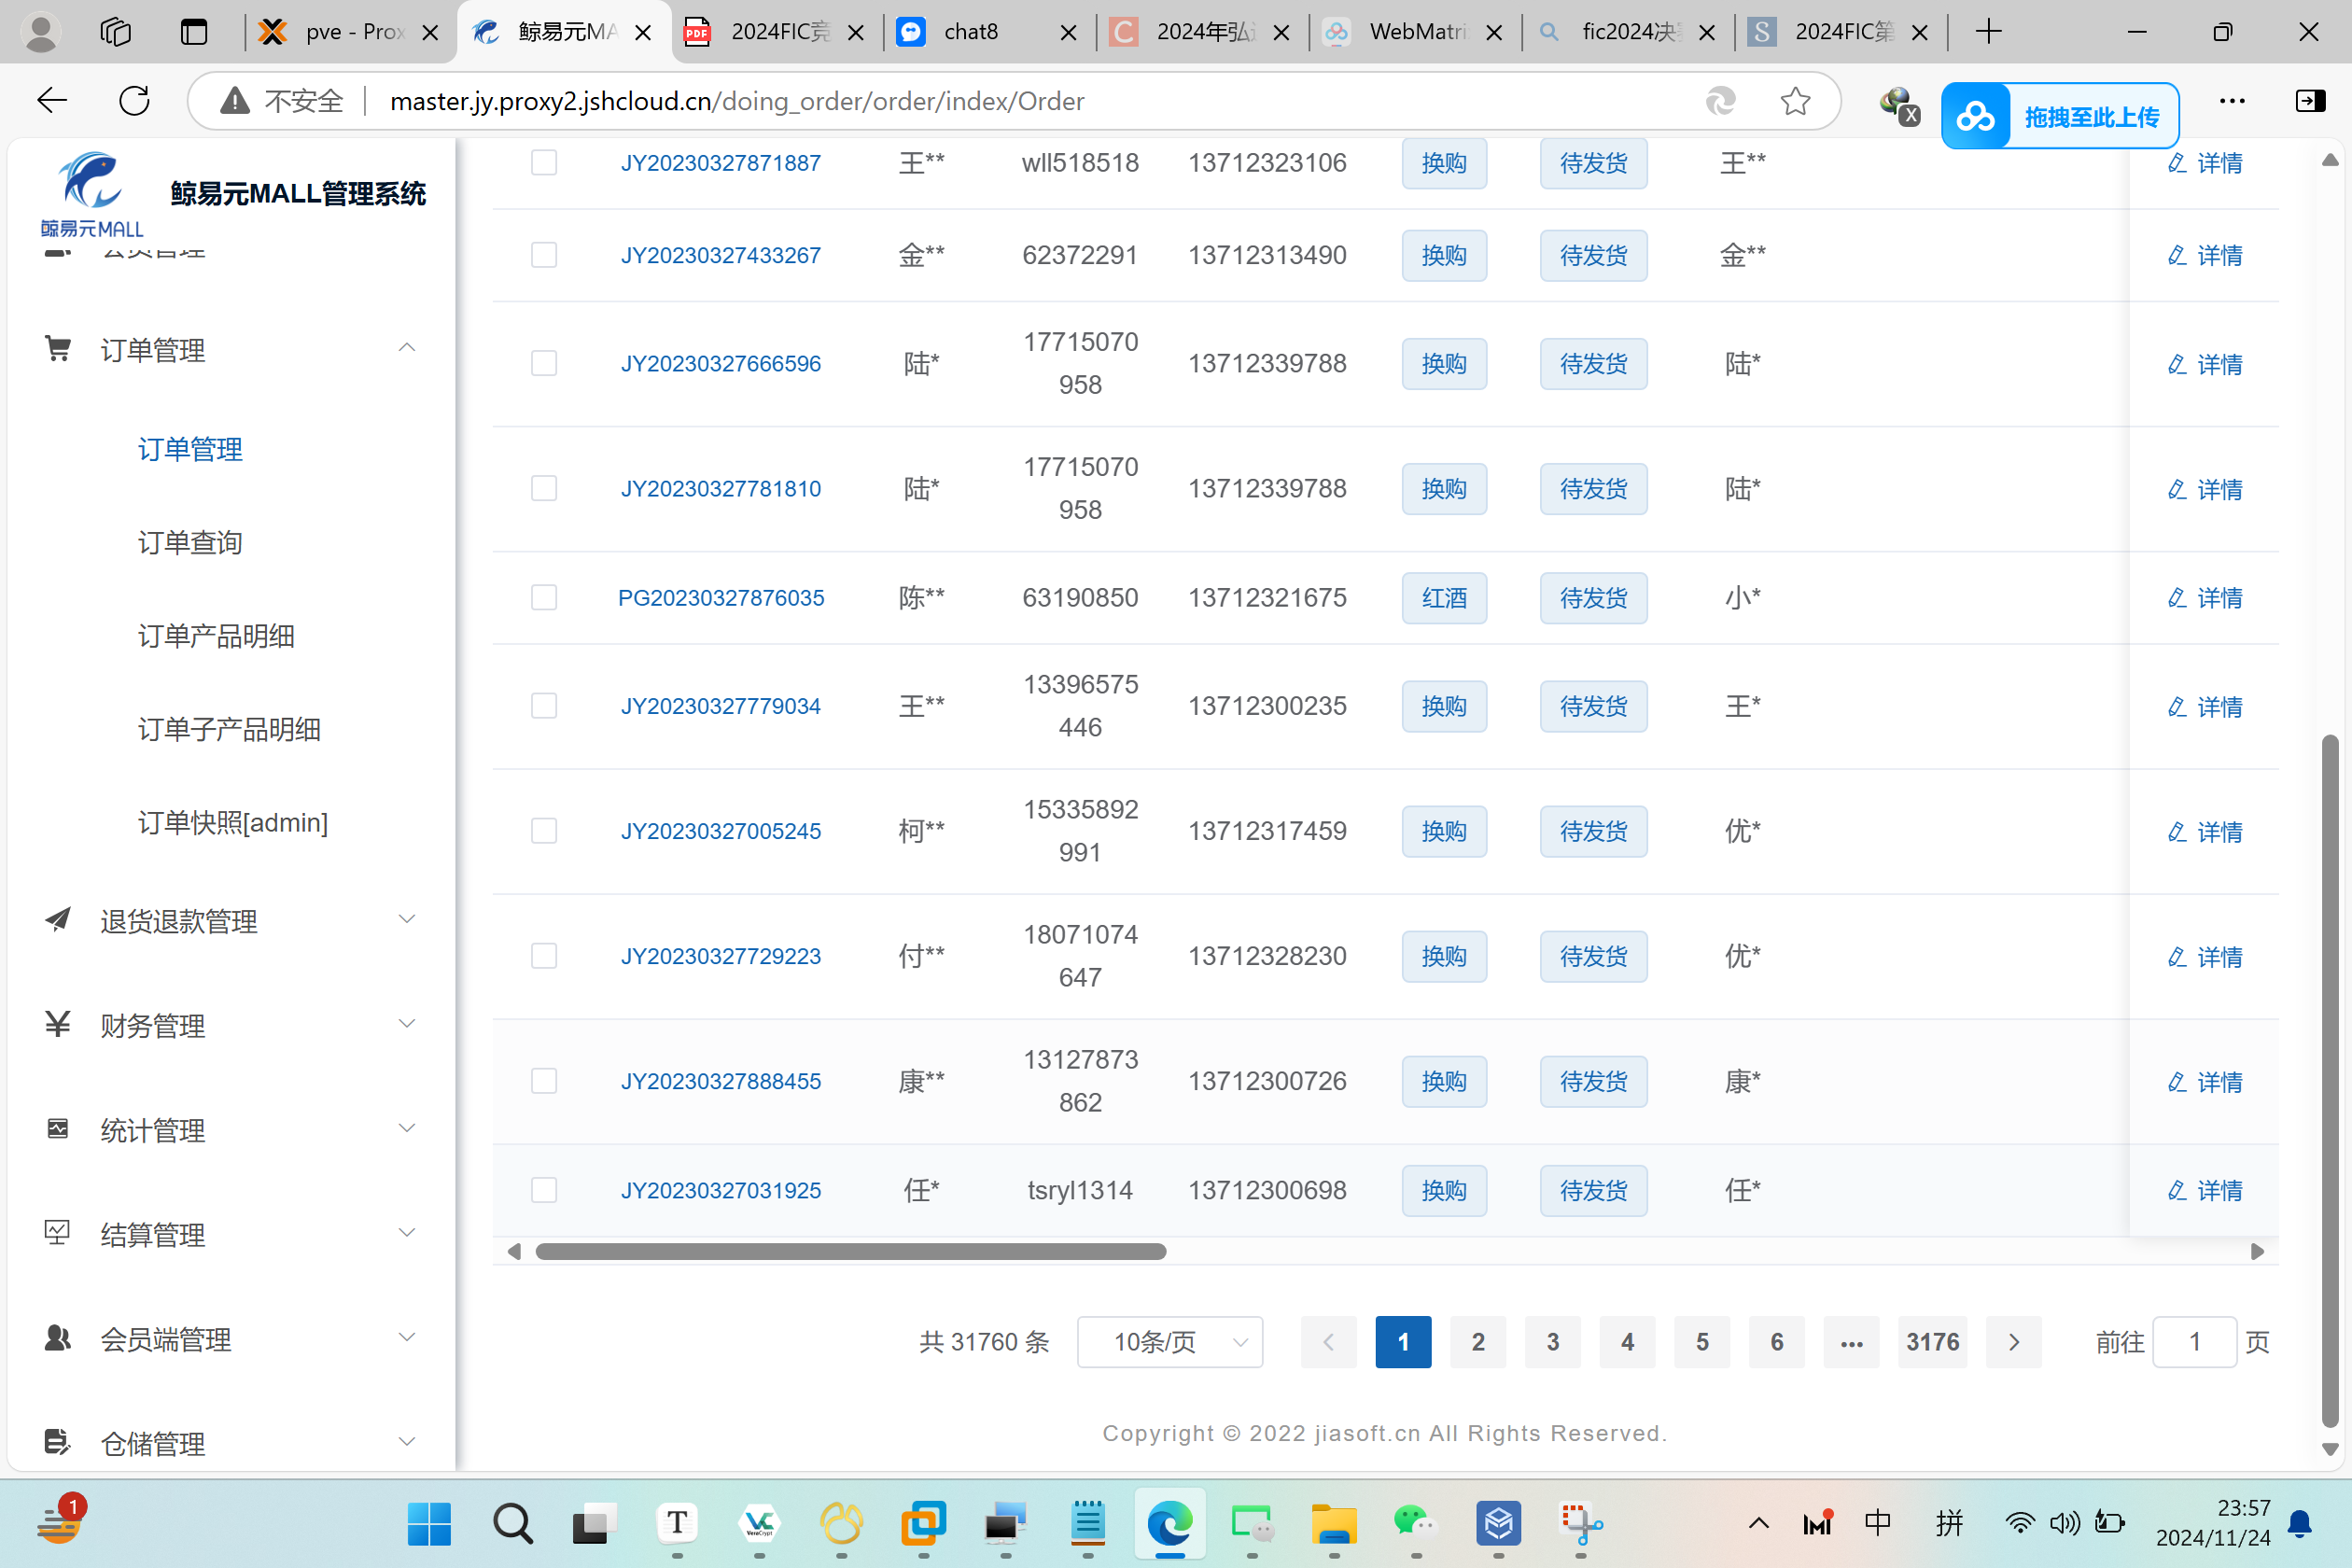
Task: Open Windows Start menu
Action: click(429, 1524)
